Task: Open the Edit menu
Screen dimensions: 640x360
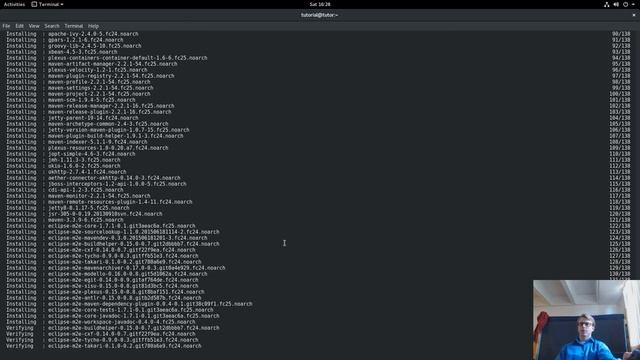Action: tap(19, 26)
